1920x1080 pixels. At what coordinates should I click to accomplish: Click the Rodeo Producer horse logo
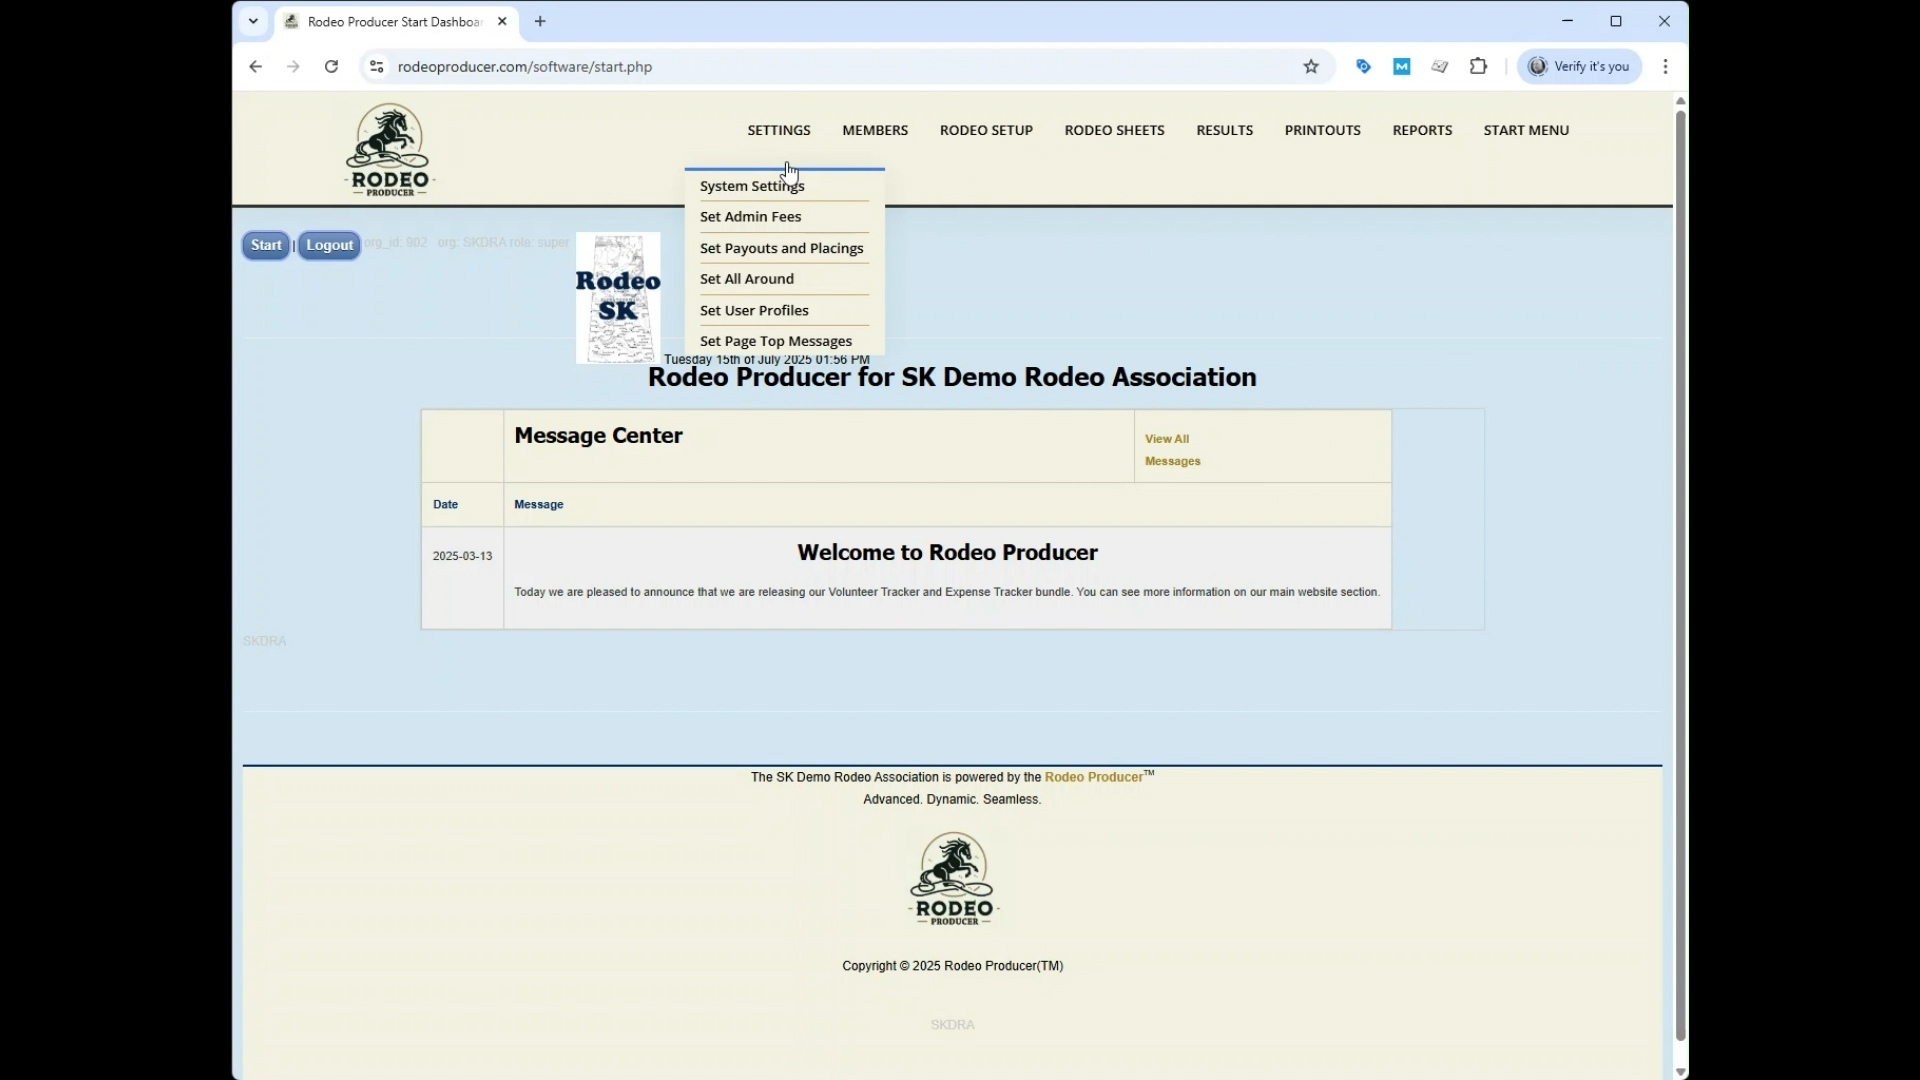(x=388, y=147)
